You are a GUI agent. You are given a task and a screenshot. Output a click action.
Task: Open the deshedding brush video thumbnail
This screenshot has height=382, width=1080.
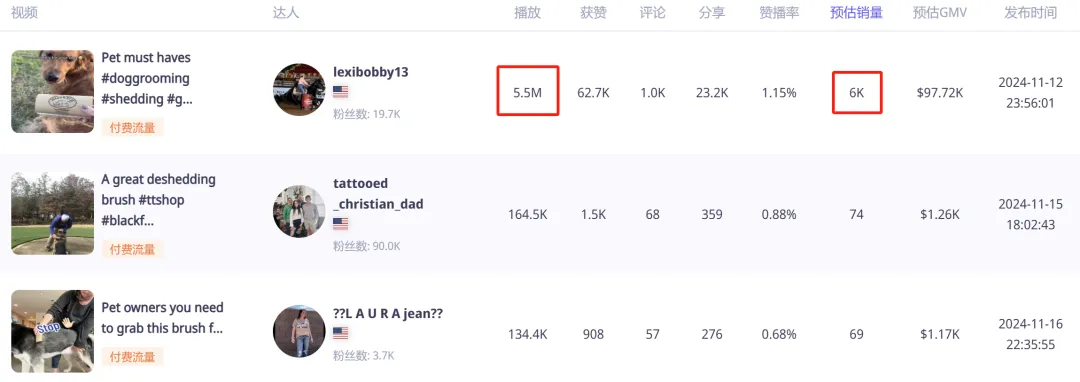tap(52, 213)
